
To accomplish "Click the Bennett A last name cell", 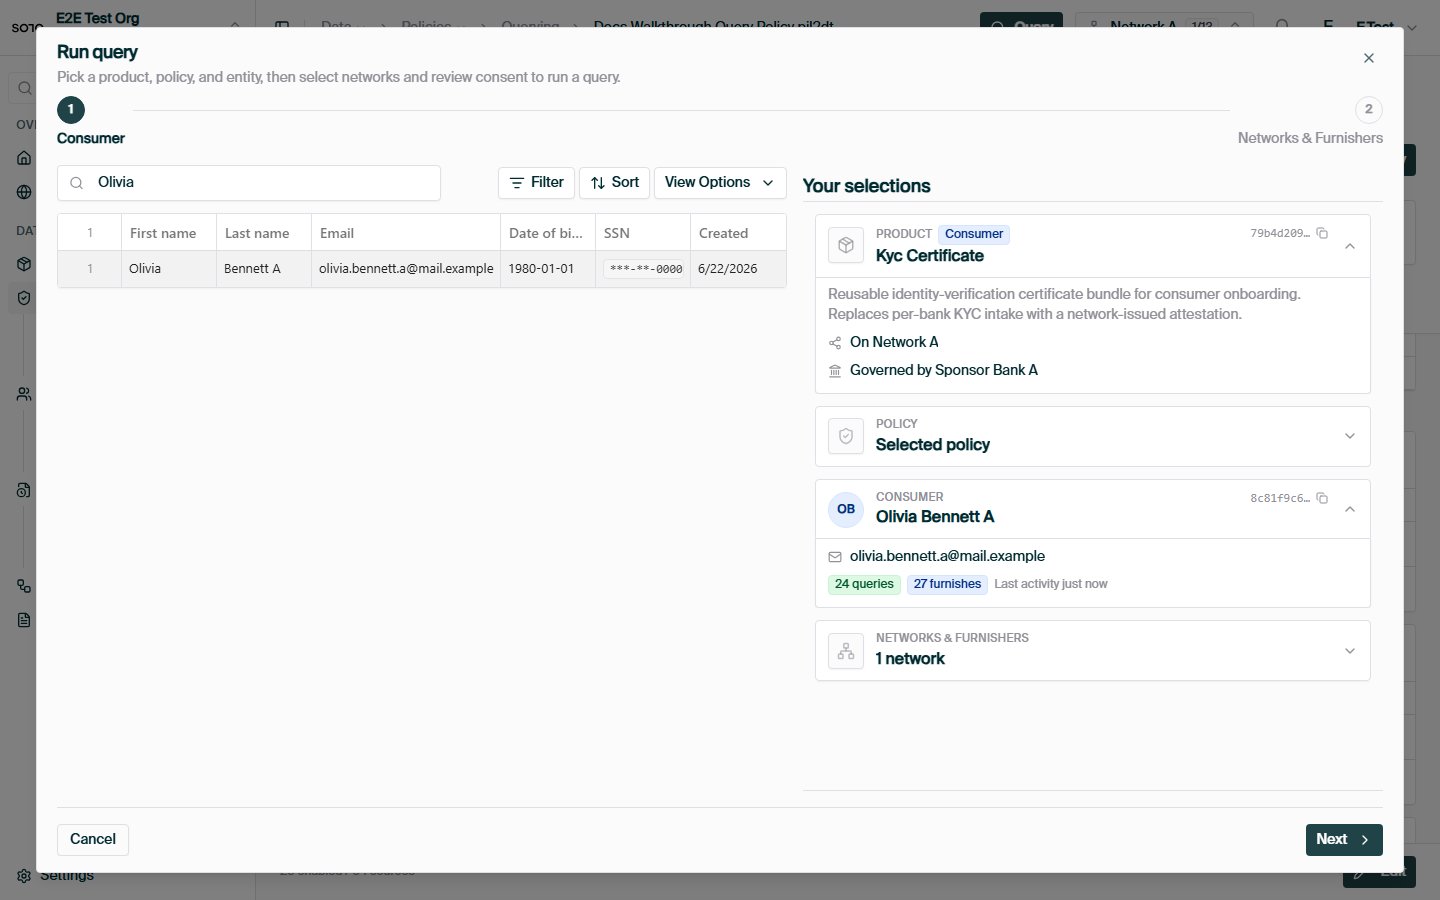I will coord(264,269).
